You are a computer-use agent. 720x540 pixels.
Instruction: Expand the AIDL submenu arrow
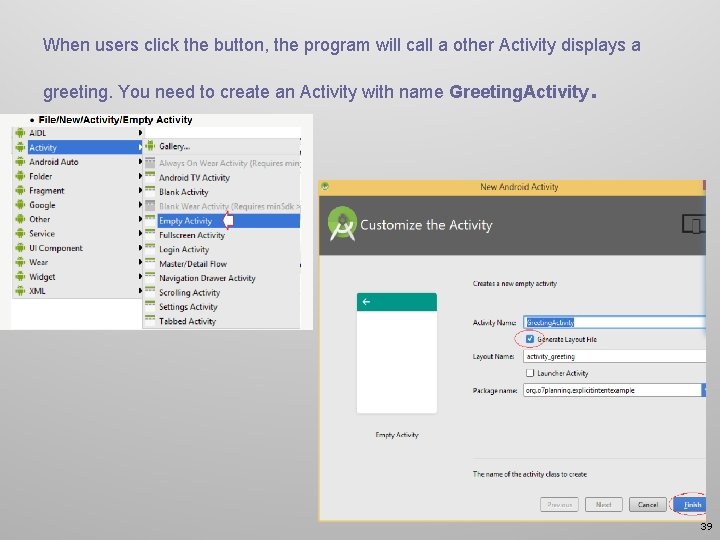[140, 133]
